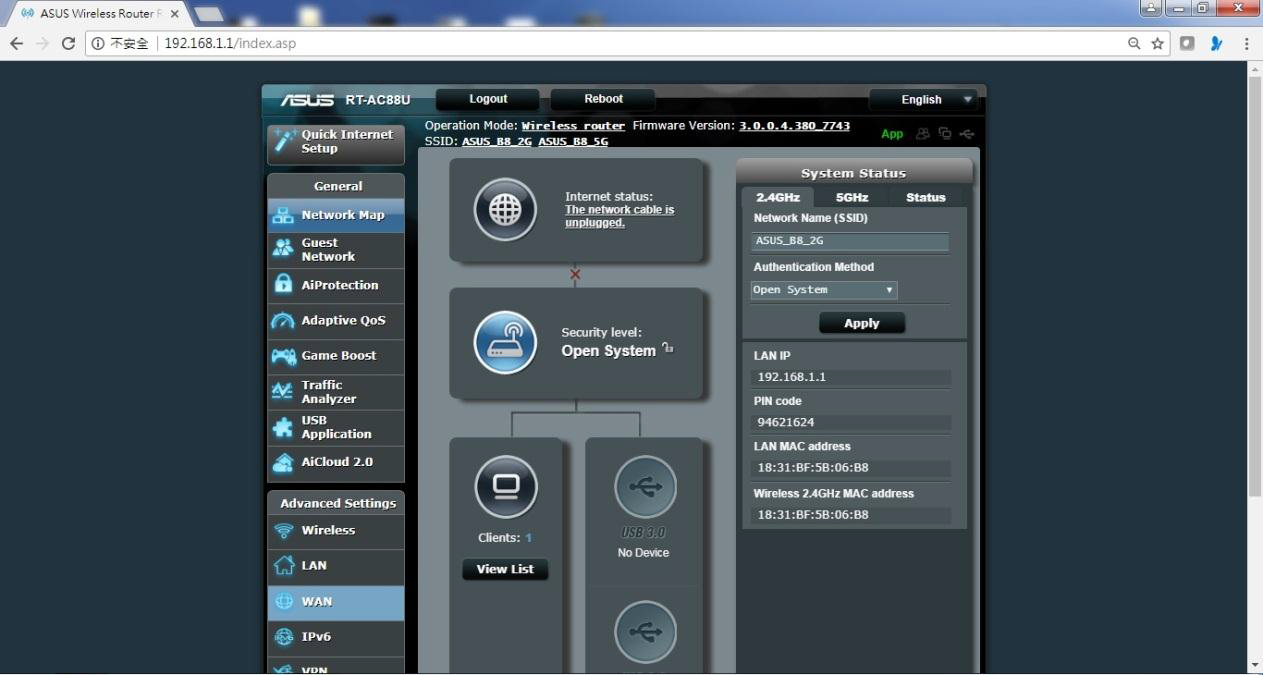Click the ASUS_B8_5G SSID link
The height and width of the screenshot is (675, 1263).
click(573, 142)
